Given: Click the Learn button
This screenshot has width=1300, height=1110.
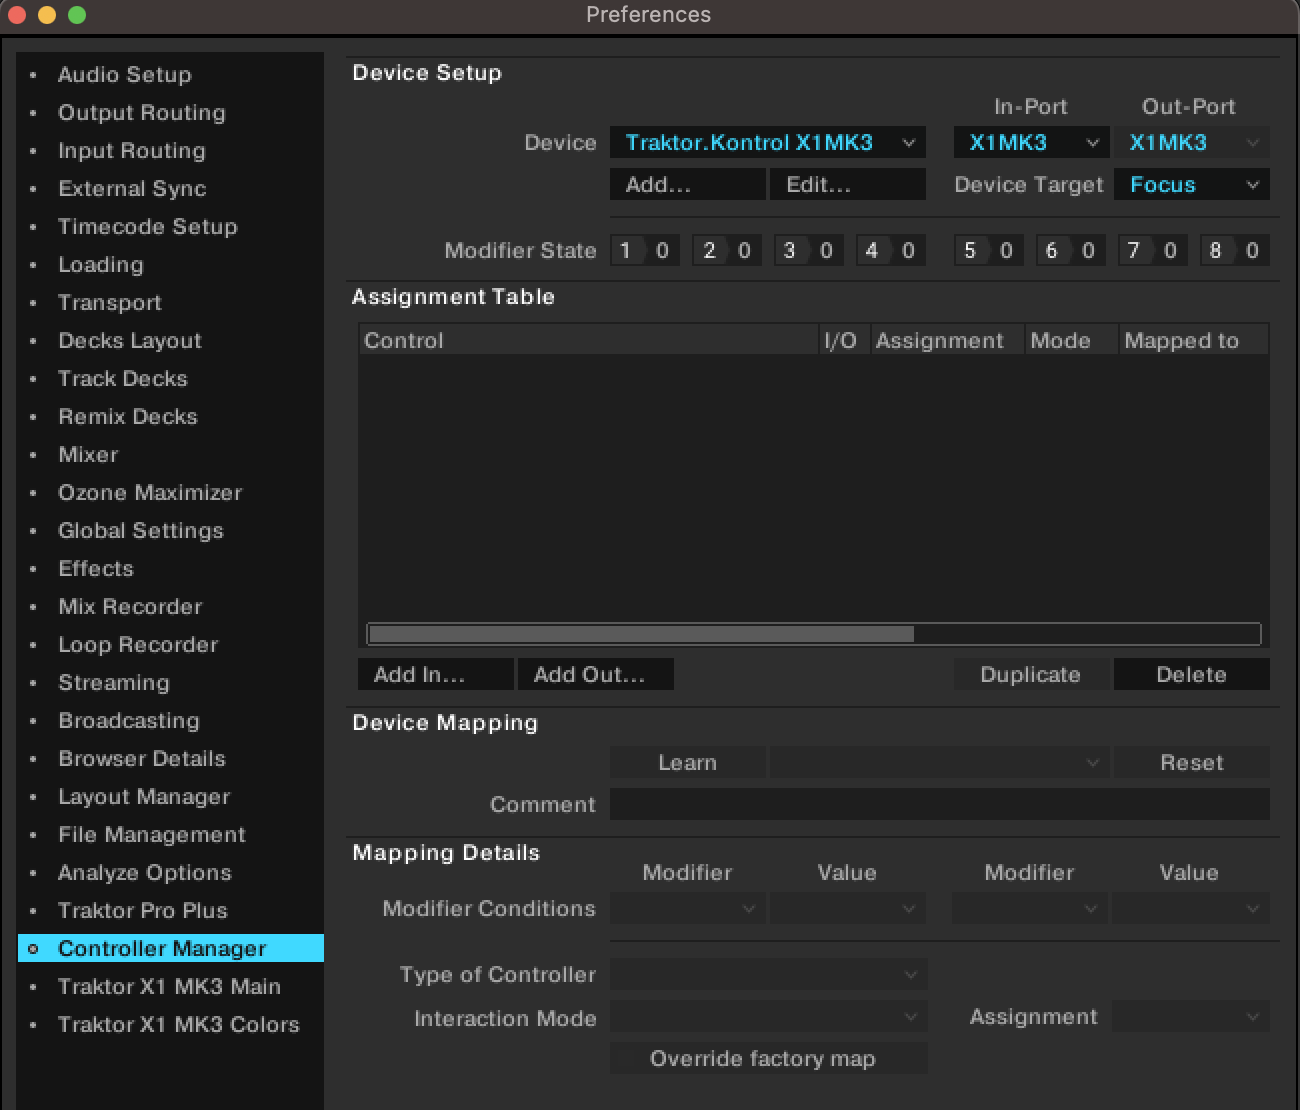Looking at the screenshot, I should 687,762.
